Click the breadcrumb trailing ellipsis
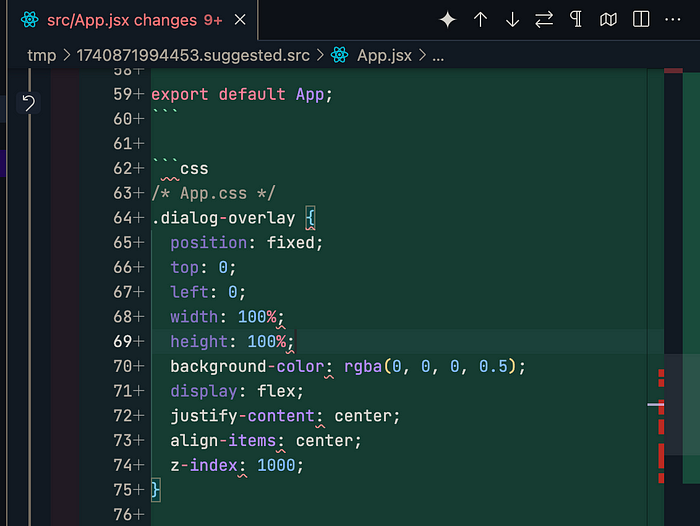Image resolution: width=700 pixels, height=526 pixels. click(x=438, y=57)
